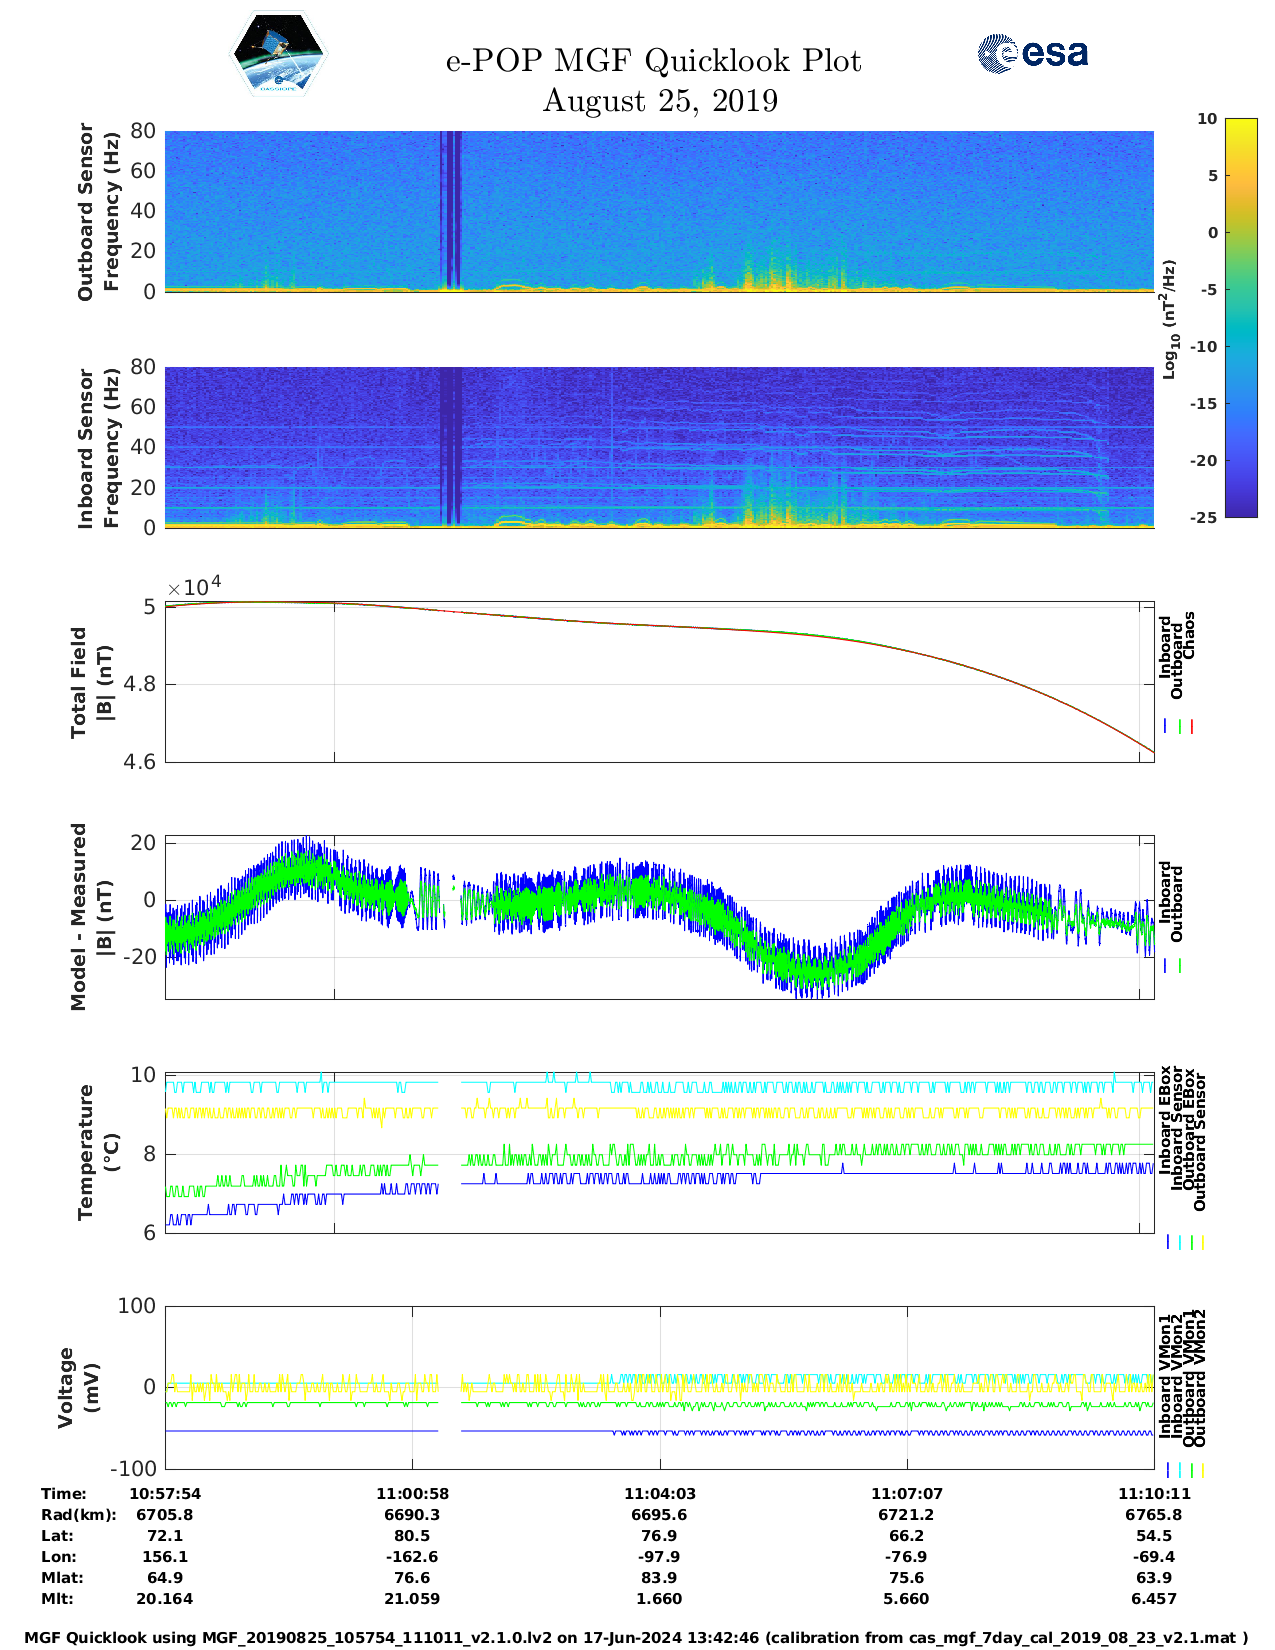Click the title 'e-POP MGF Quicklook Plot'
The image size is (1275, 1650).
click(x=653, y=61)
